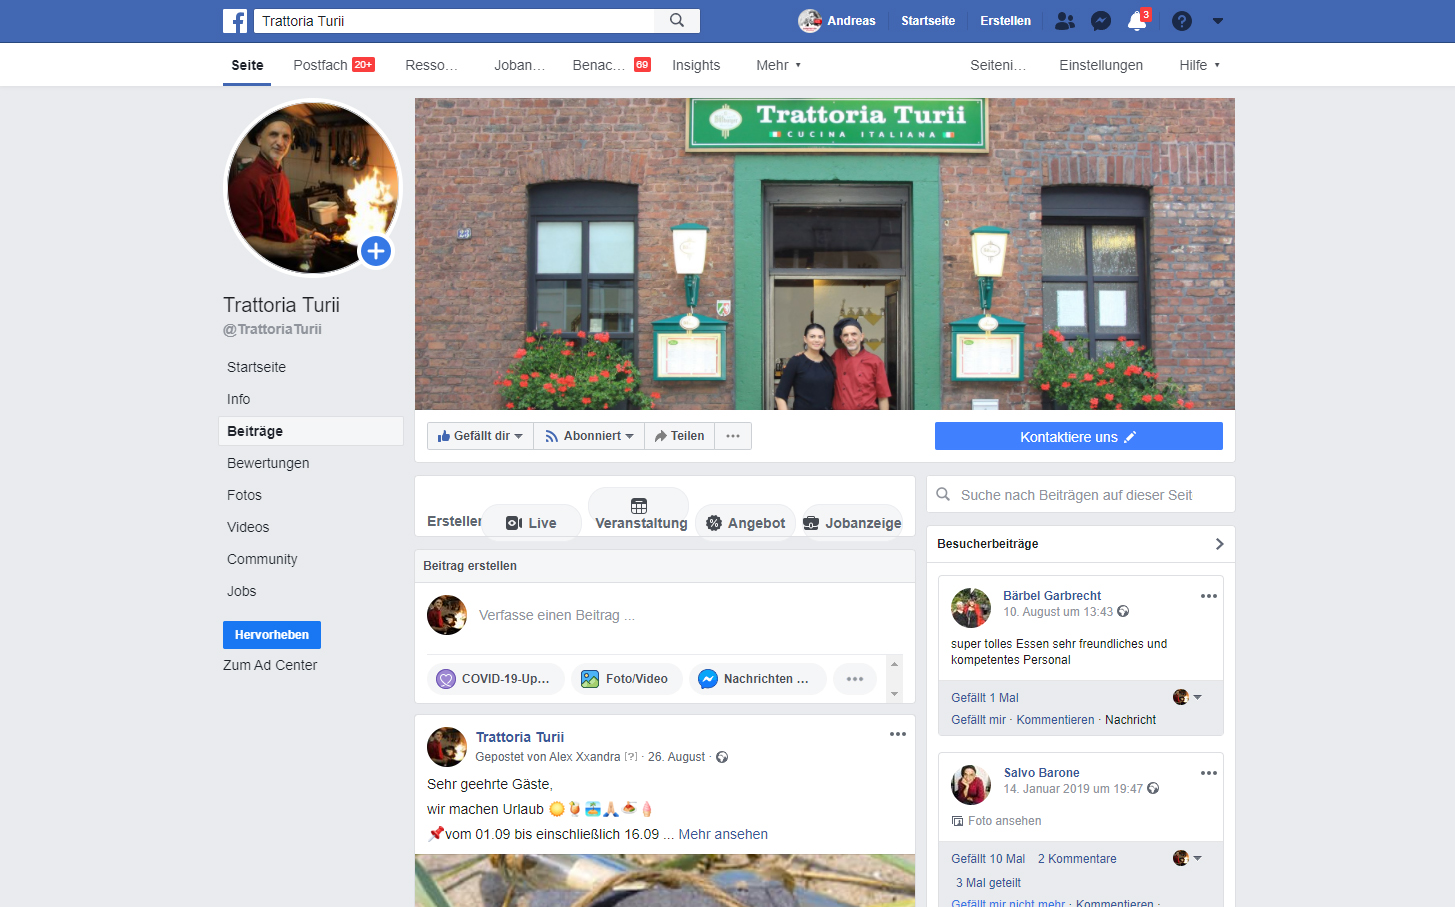Viewport: 1455px width, 907px height.
Task: Open options on Salvo Barone's post
Action: pyautogui.click(x=1209, y=773)
